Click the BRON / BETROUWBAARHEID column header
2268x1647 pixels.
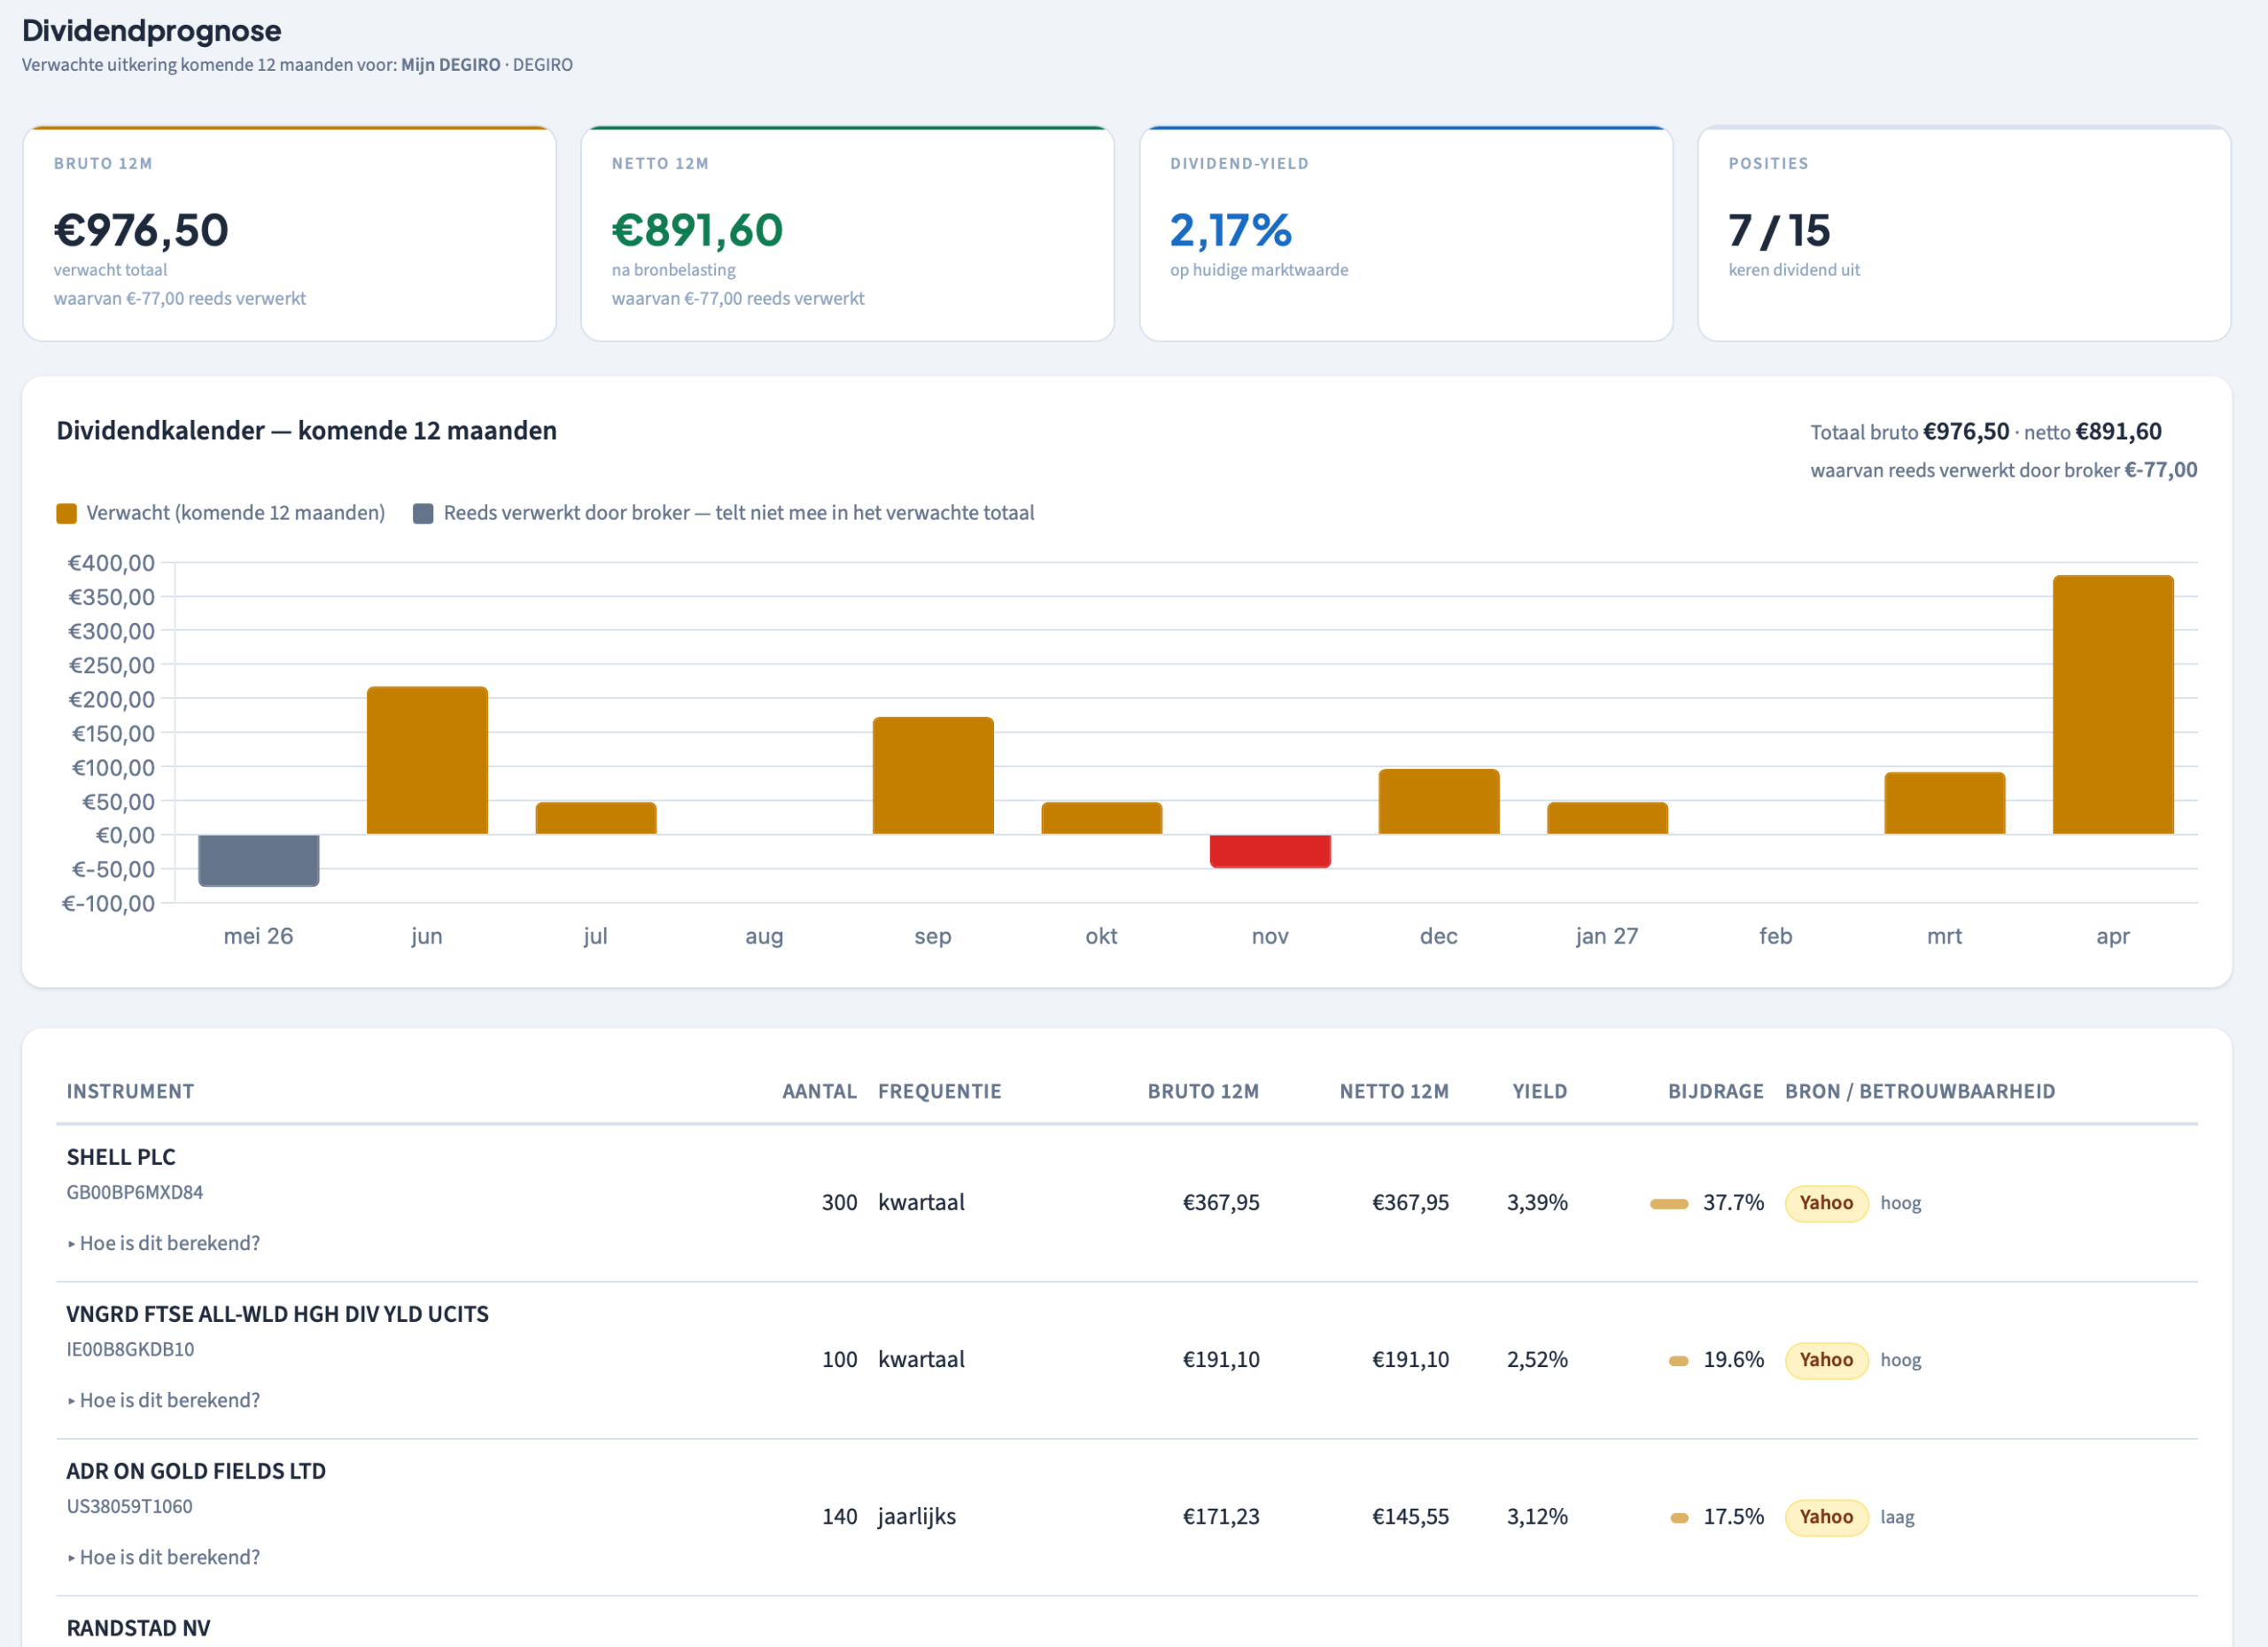[1920, 1092]
